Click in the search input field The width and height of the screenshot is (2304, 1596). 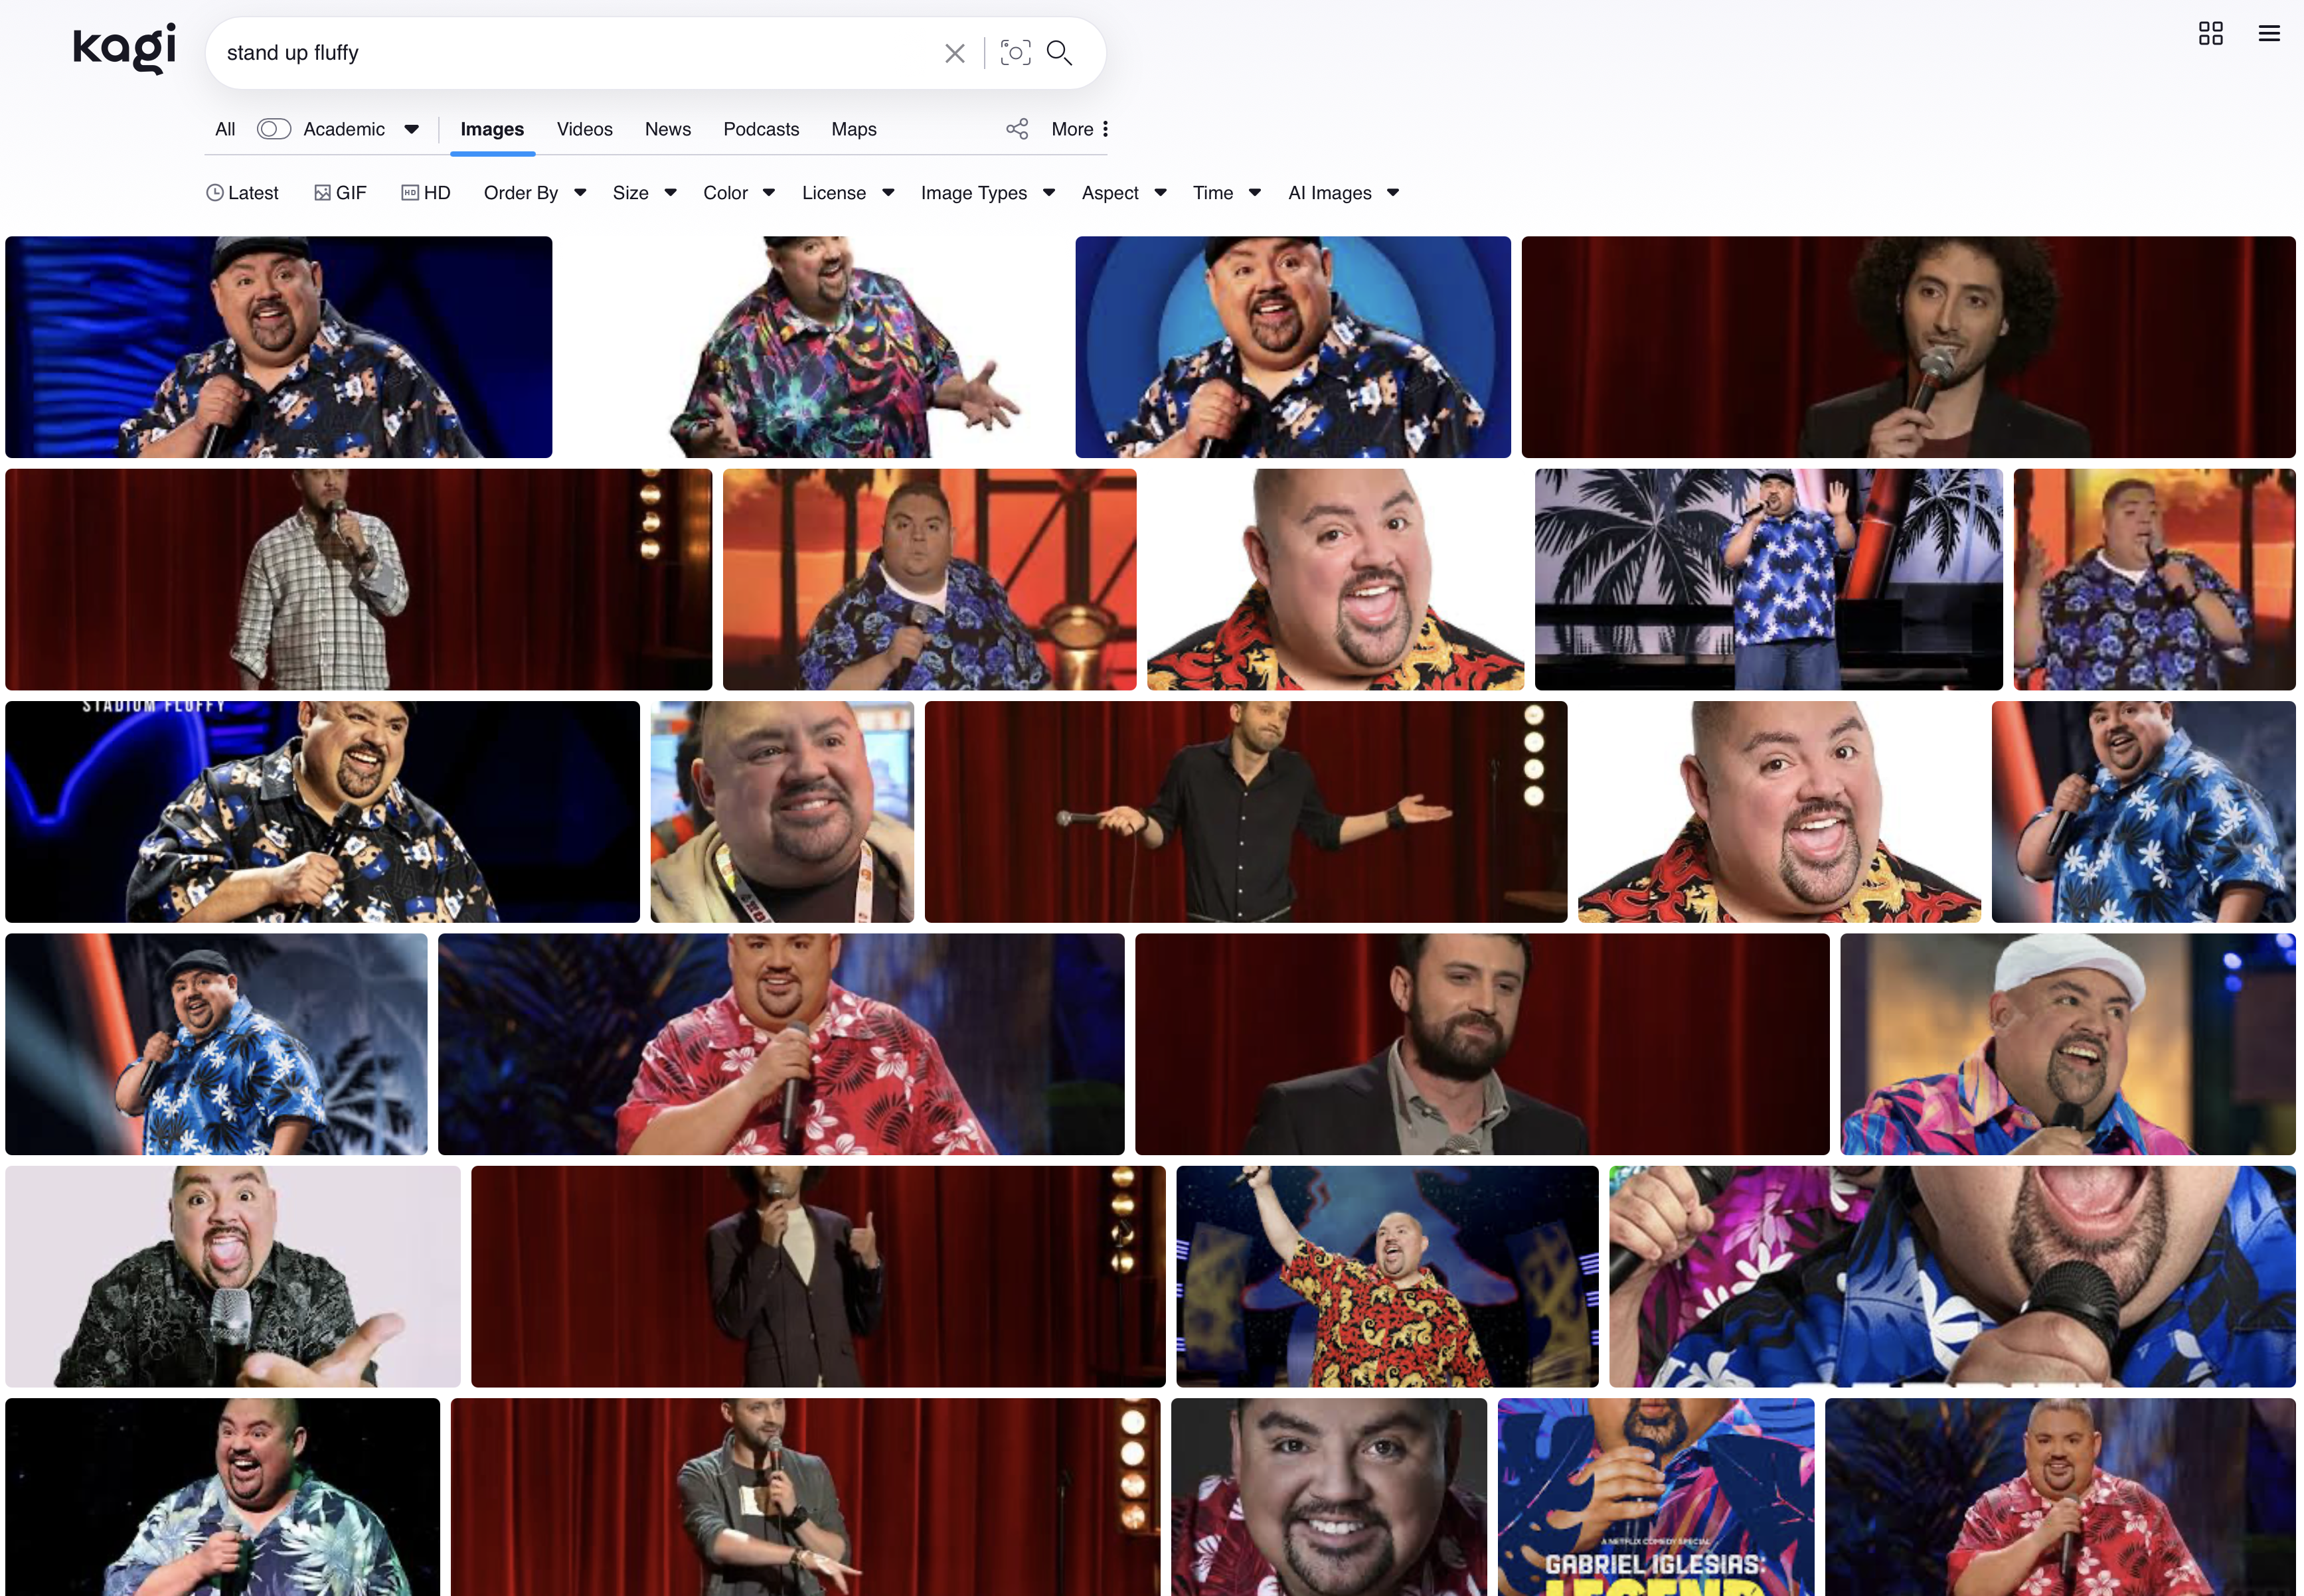(570, 53)
